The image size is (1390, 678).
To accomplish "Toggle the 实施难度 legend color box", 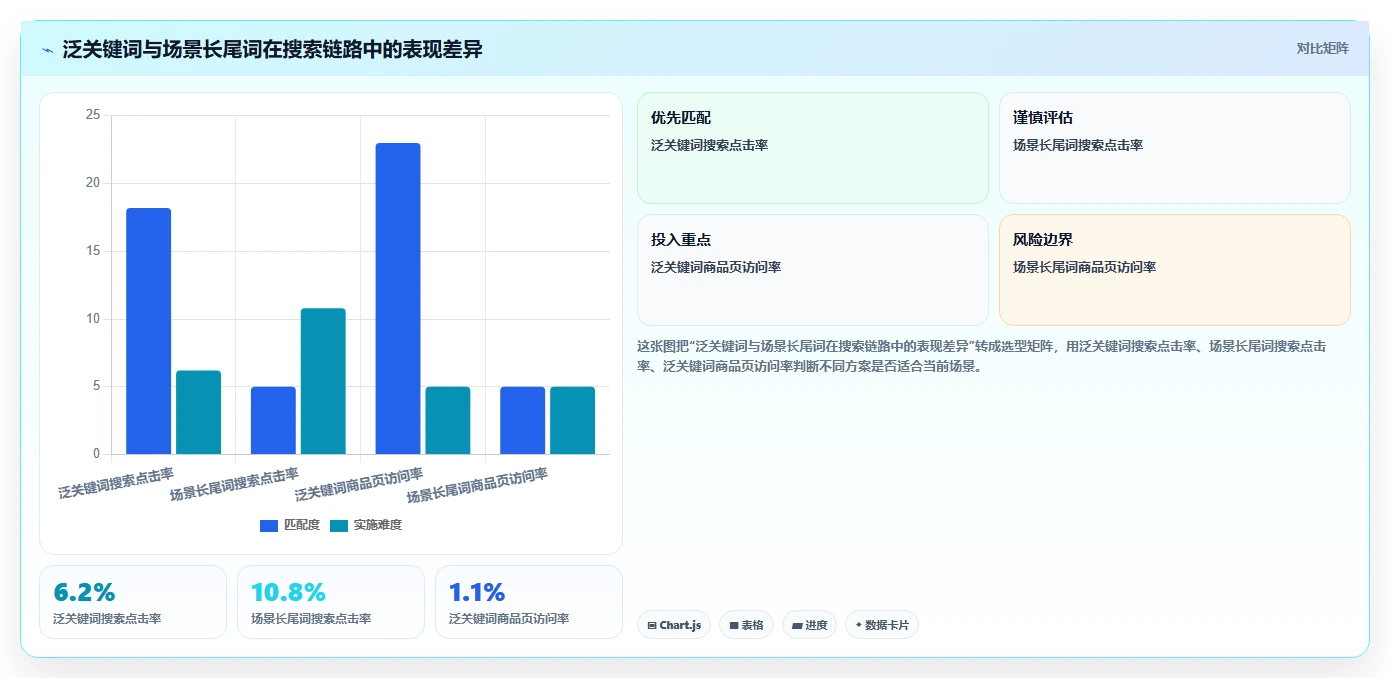I will [339, 525].
